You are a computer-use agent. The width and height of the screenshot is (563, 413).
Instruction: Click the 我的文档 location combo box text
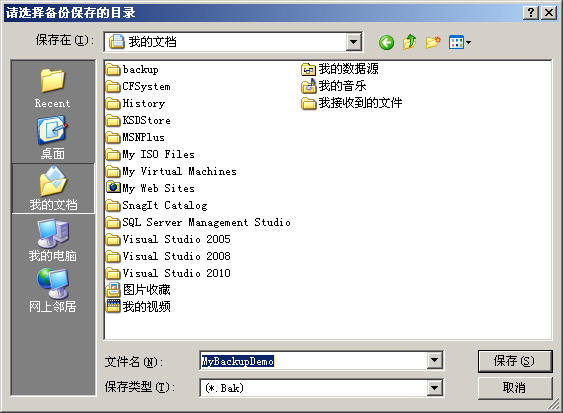point(153,42)
